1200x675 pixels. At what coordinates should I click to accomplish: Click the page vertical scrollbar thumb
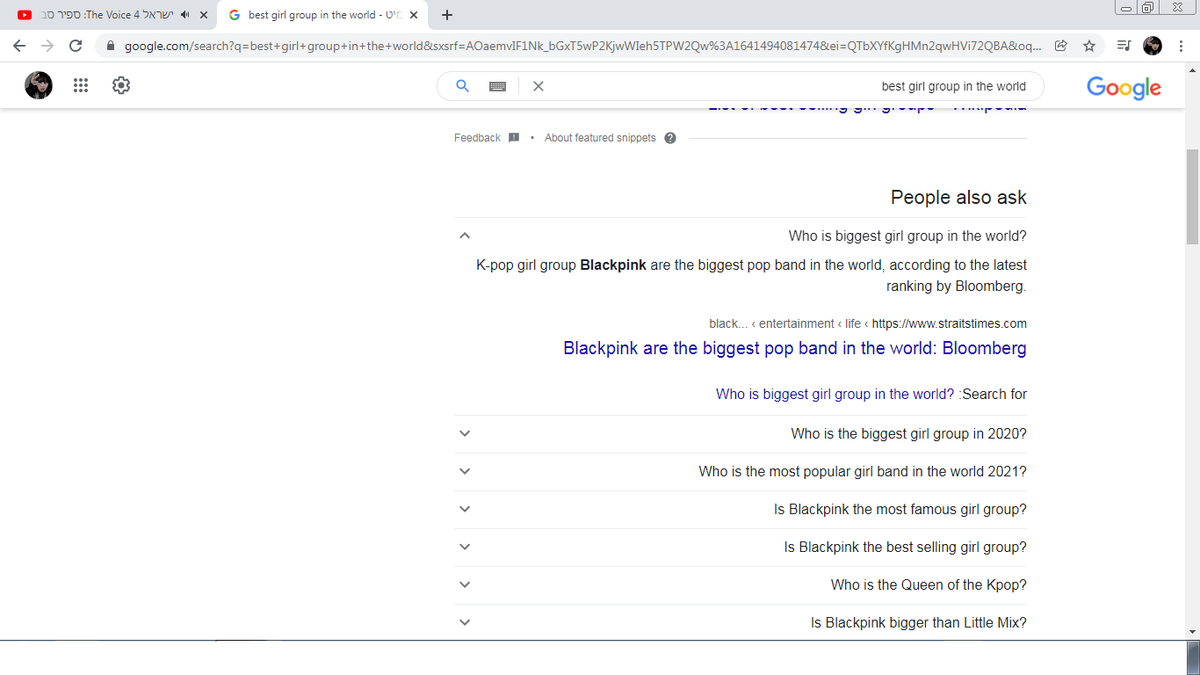pyautogui.click(x=1191, y=197)
